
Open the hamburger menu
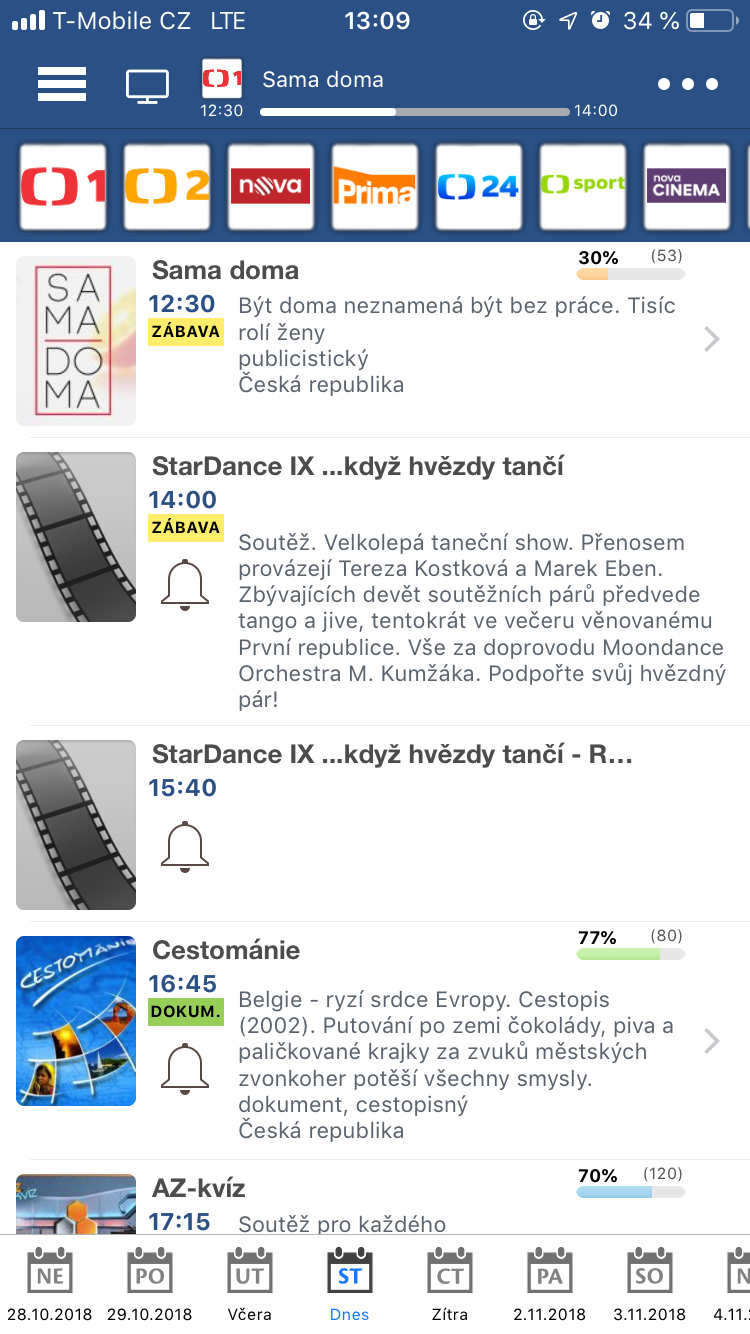click(x=62, y=84)
